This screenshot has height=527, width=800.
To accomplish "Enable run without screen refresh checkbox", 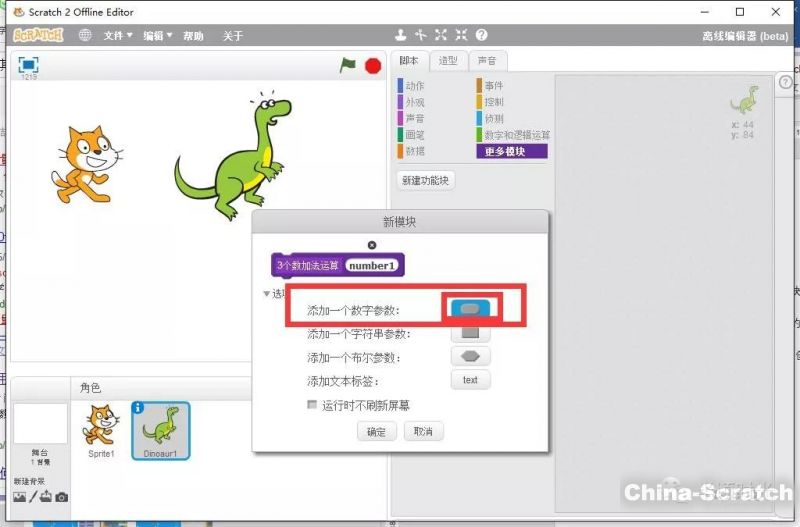I will tap(313, 405).
